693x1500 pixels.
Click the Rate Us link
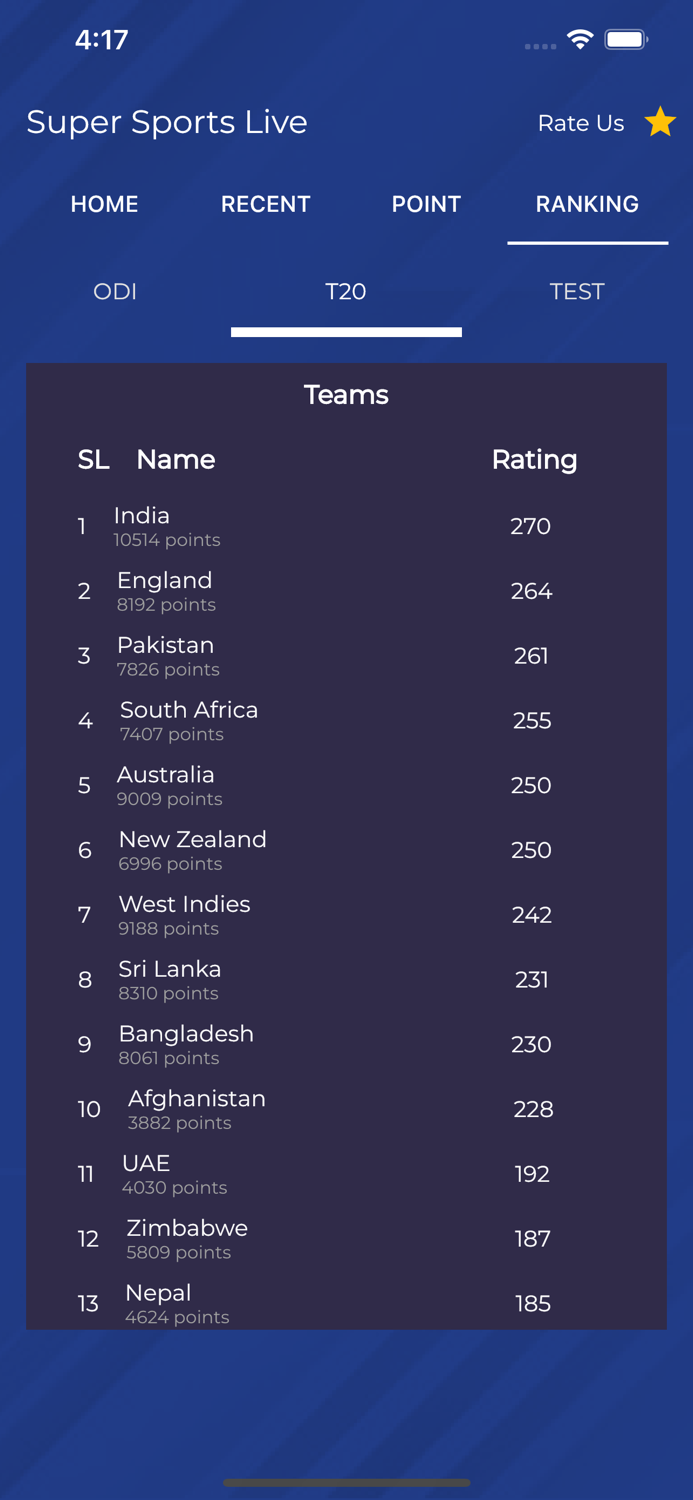click(x=581, y=123)
